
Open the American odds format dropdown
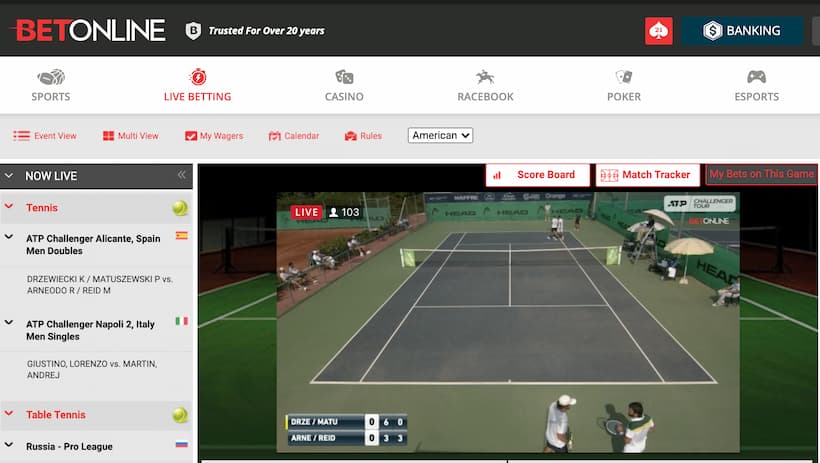440,135
